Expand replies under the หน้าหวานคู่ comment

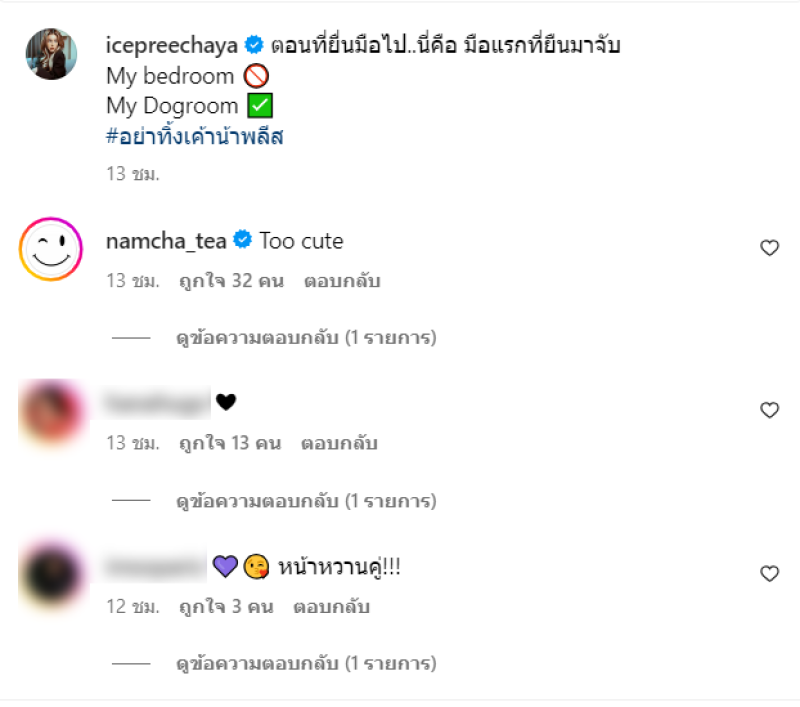click(306, 663)
